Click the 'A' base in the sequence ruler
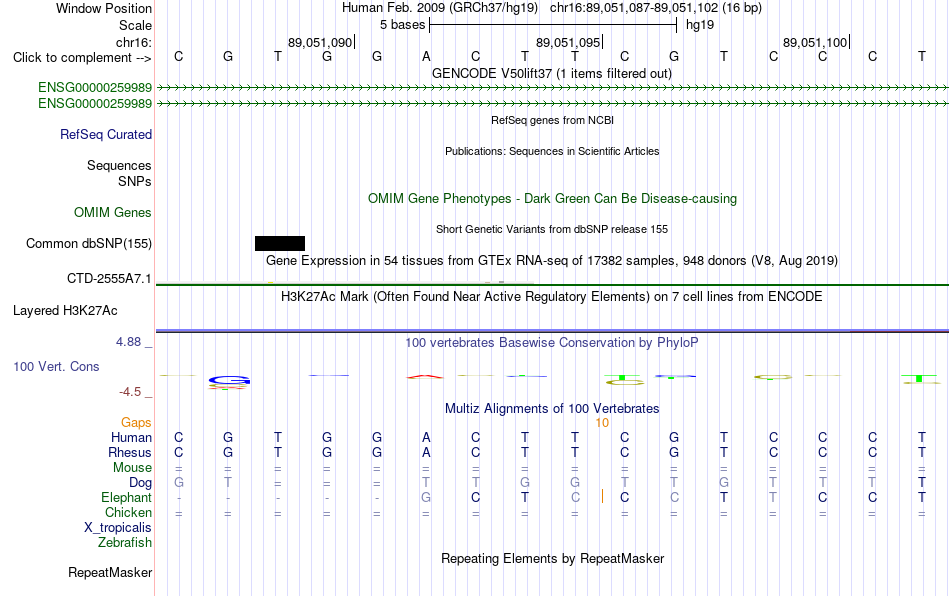Viewport: 950px width, 596px height. [426, 56]
